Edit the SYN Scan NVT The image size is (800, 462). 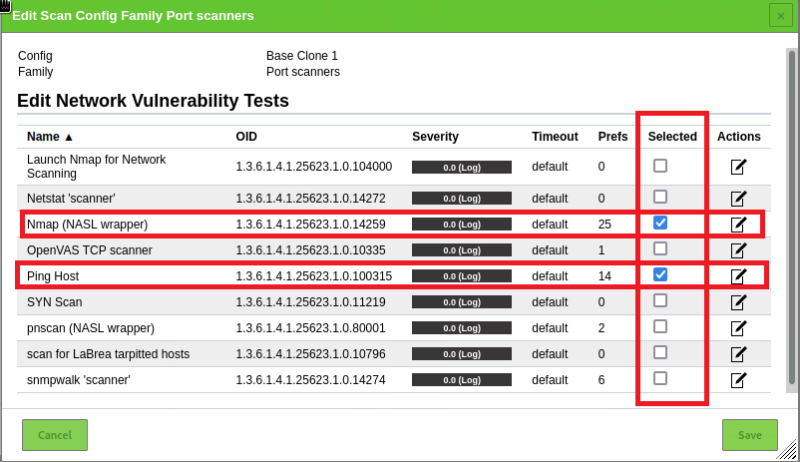pos(738,302)
